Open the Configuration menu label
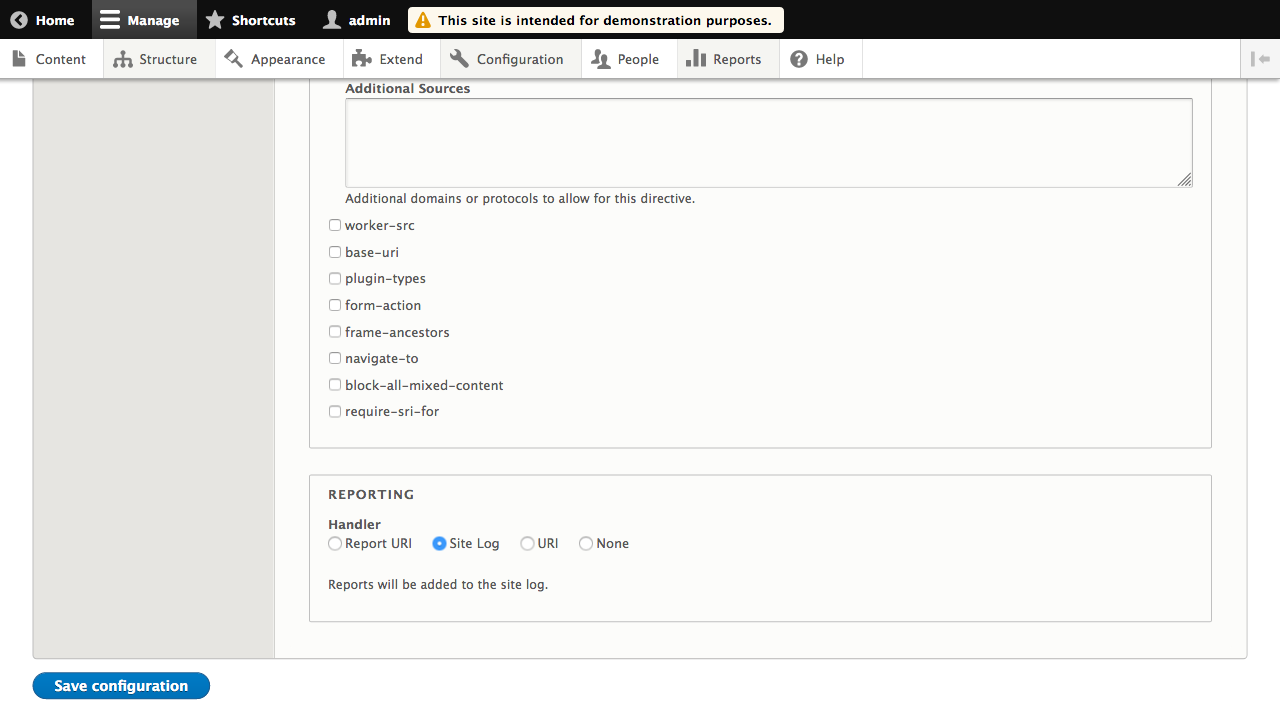This screenshot has height=720, width=1280. coord(520,59)
